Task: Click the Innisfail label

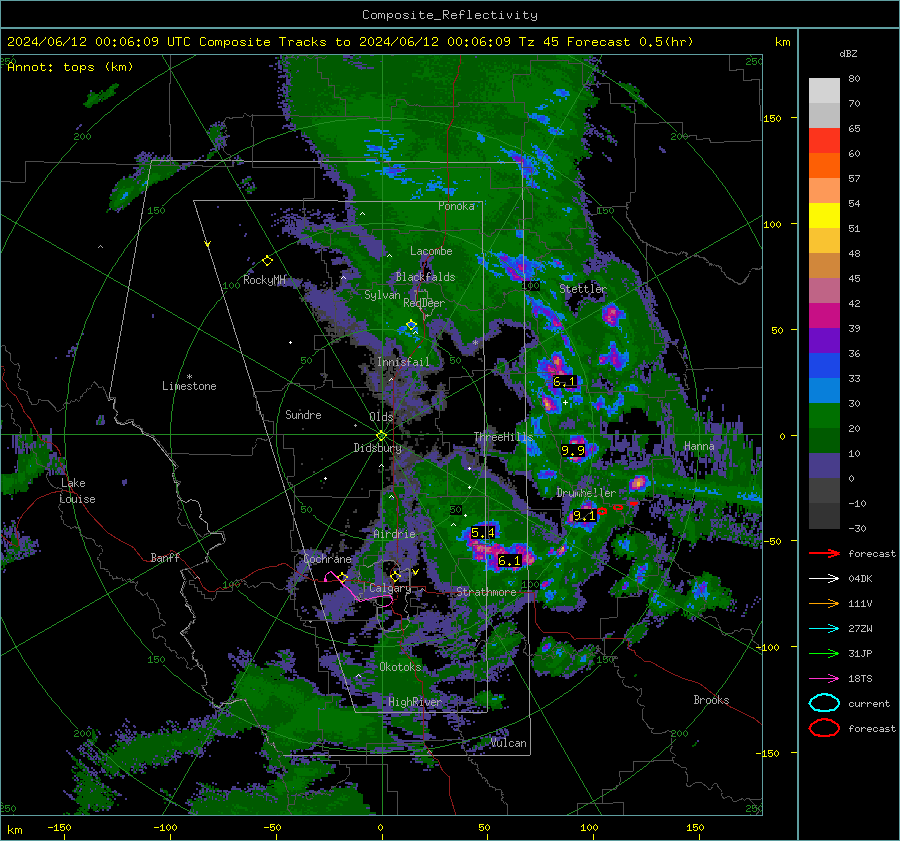Action: point(403,362)
